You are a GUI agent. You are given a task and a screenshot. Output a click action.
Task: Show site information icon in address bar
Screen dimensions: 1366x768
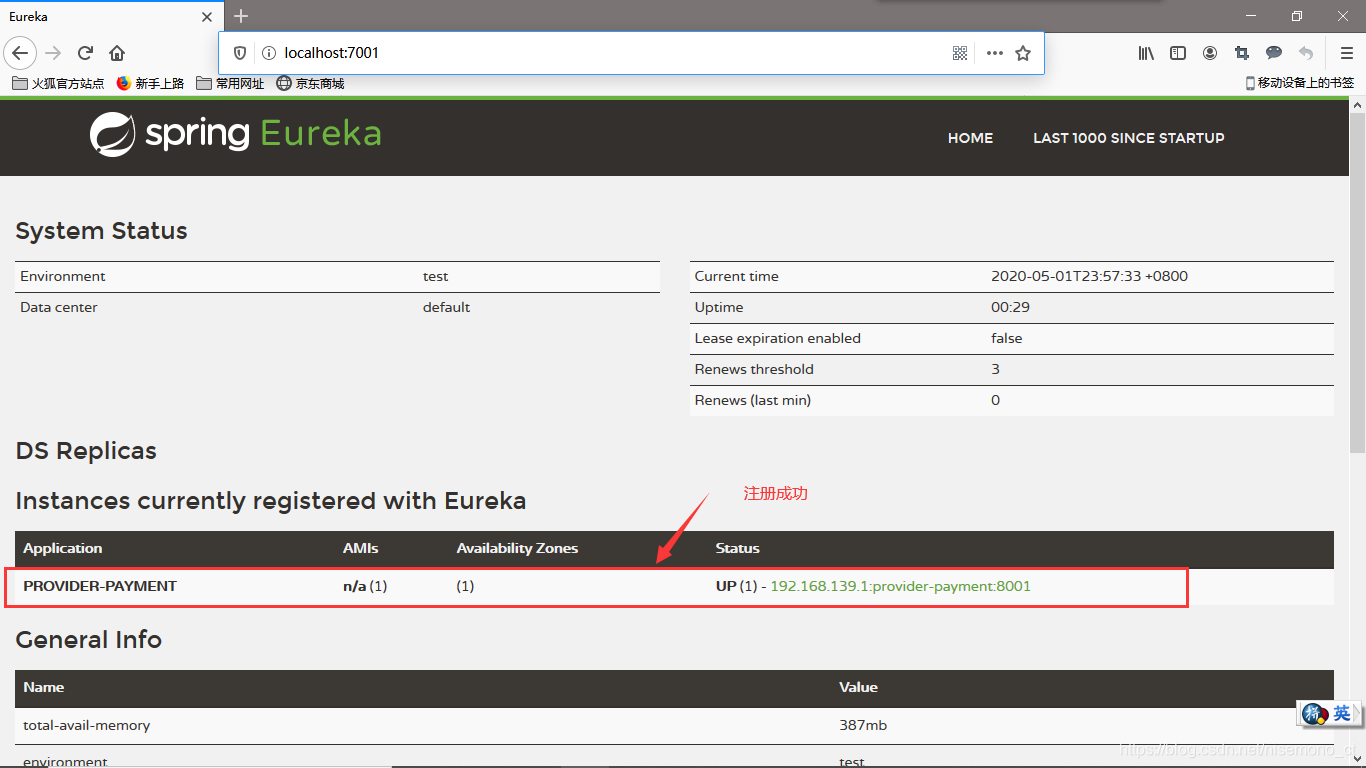(268, 53)
